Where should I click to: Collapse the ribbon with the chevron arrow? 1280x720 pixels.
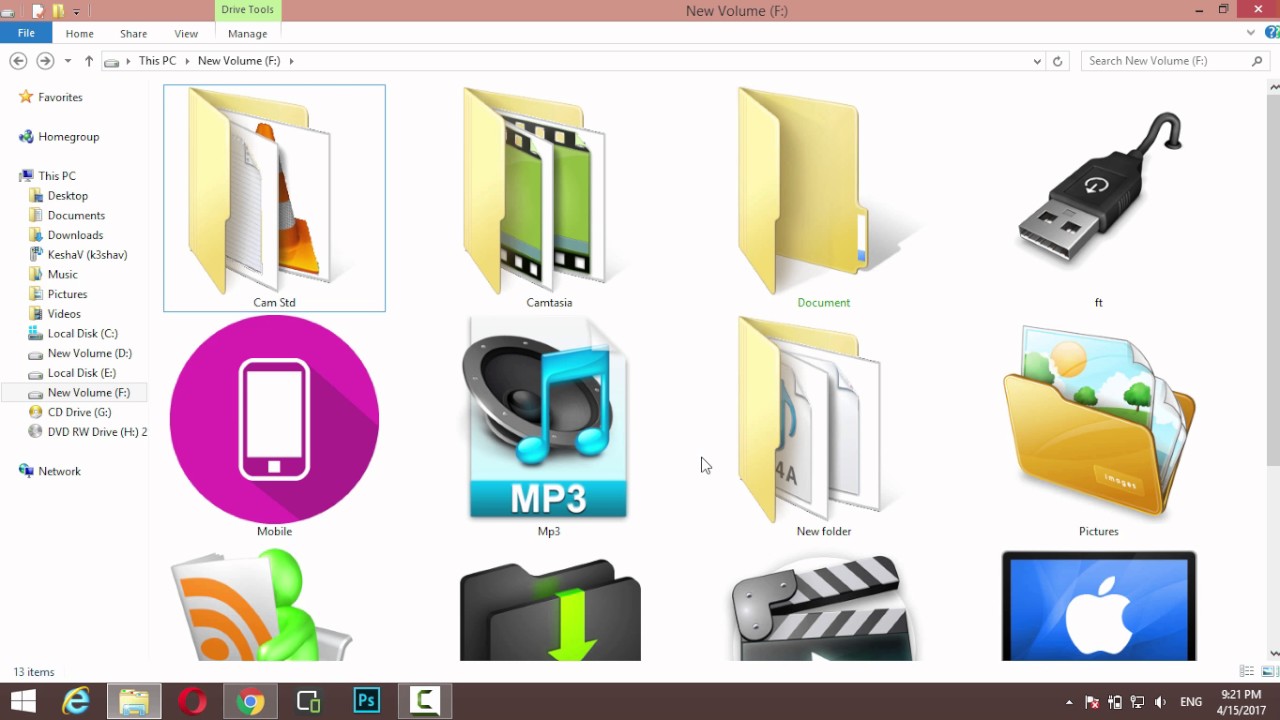[x=1250, y=31]
